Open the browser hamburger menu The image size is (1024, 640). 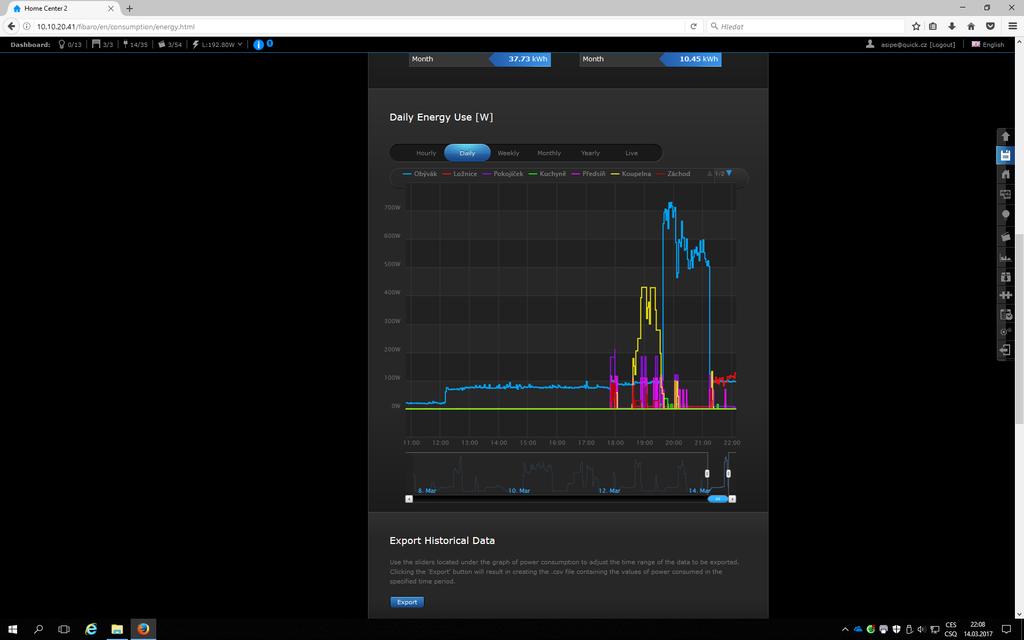pyautogui.click(x=1012, y=26)
